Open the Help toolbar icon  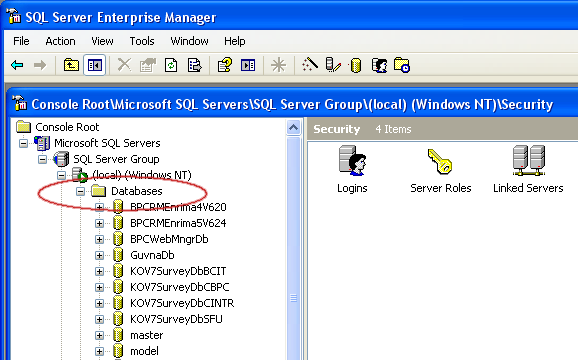pos(224,65)
